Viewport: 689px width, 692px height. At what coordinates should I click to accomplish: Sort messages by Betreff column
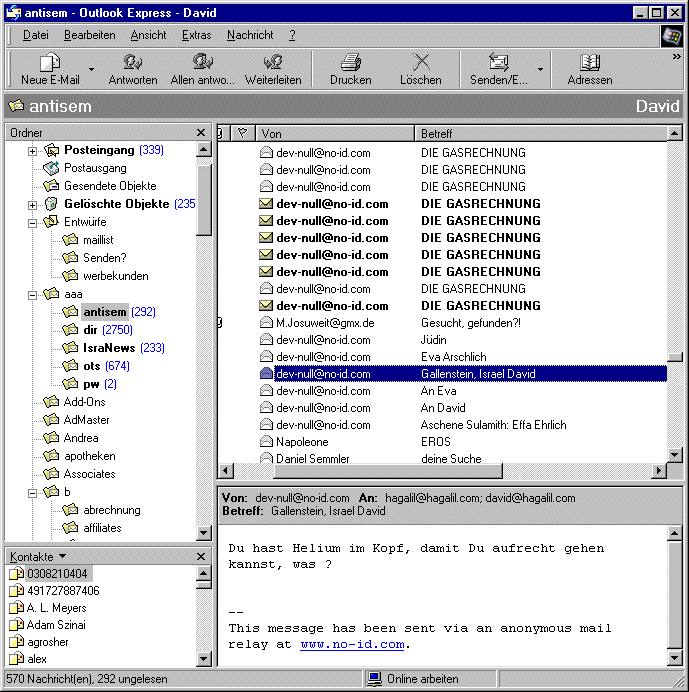pyautogui.click(x=540, y=133)
